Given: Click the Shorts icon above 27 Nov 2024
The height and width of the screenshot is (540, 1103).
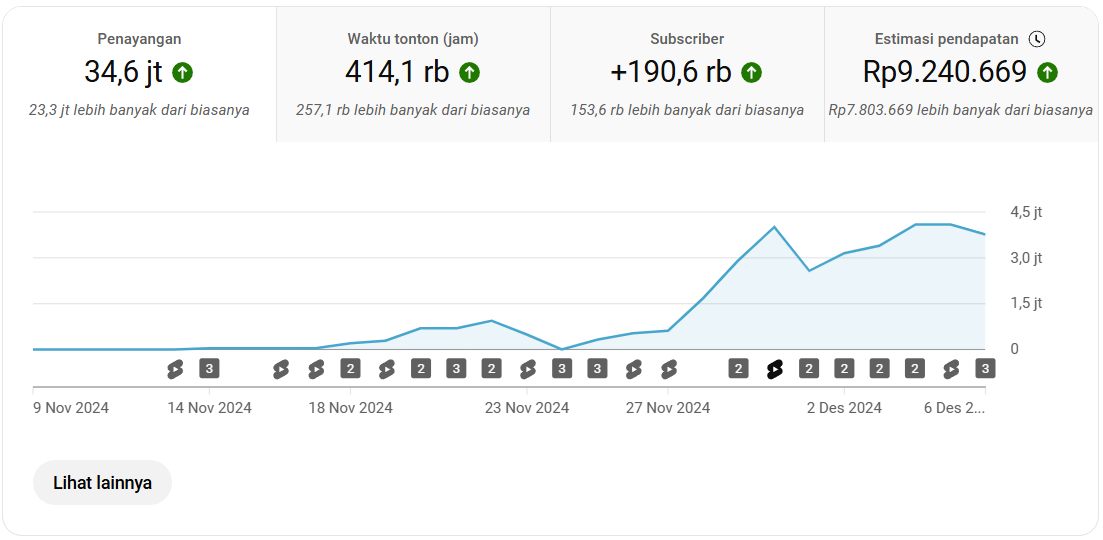Looking at the screenshot, I should tap(668, 369).
